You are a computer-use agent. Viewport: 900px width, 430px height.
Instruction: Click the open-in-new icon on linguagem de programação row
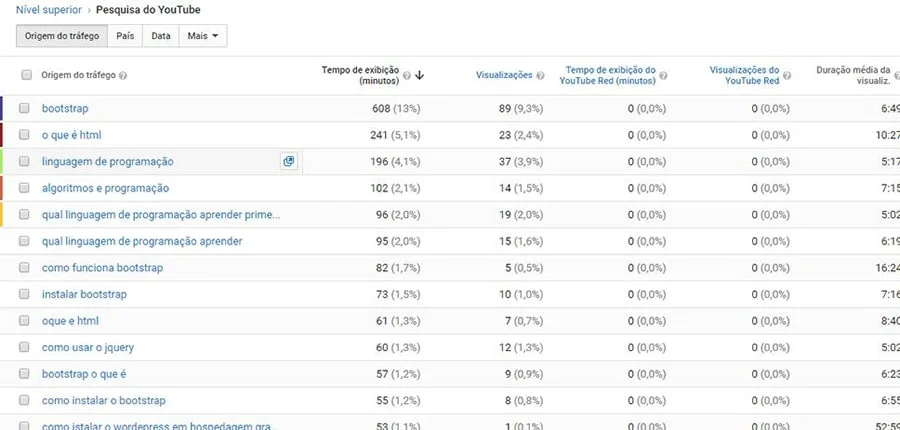point(288,161)
